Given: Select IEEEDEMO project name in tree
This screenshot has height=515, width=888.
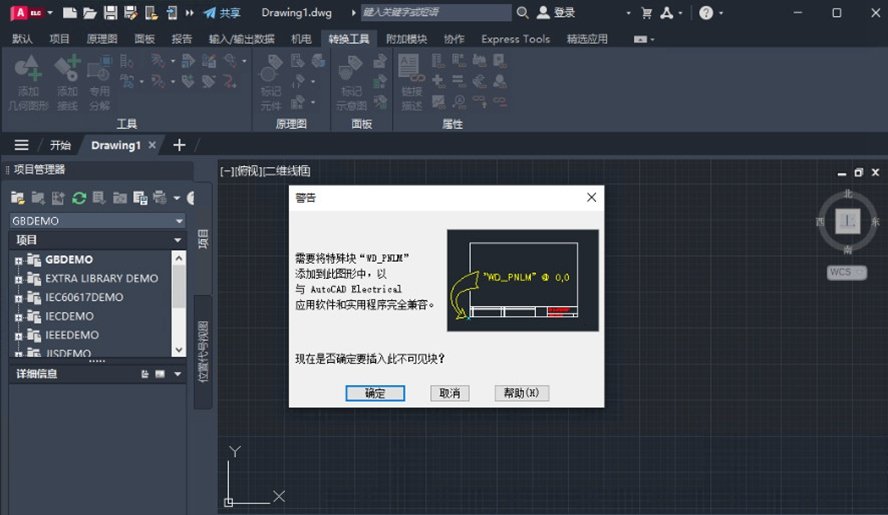Looking at the screenshot, I should pyautogui.click(x=72, y=335).
